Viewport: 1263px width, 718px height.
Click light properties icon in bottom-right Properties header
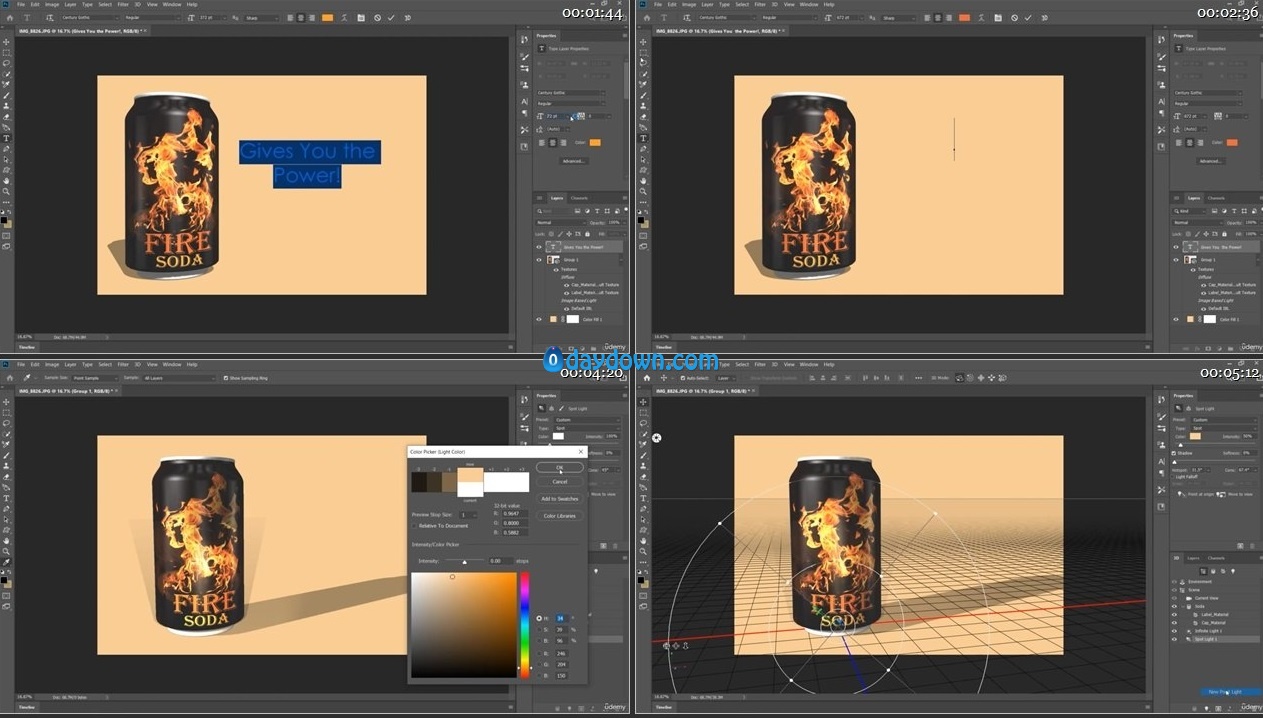[x=1178, y=408]
